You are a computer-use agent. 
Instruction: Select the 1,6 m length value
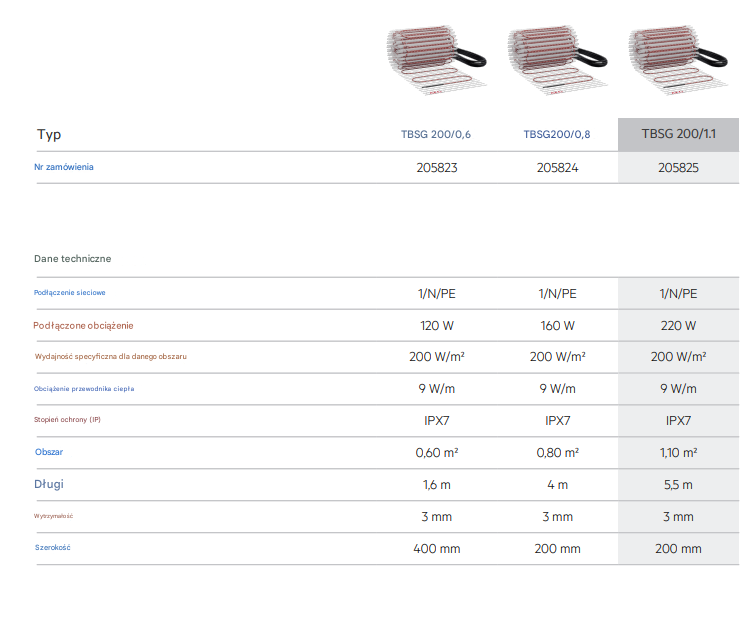pyautogui.click(x=437, y=485)
